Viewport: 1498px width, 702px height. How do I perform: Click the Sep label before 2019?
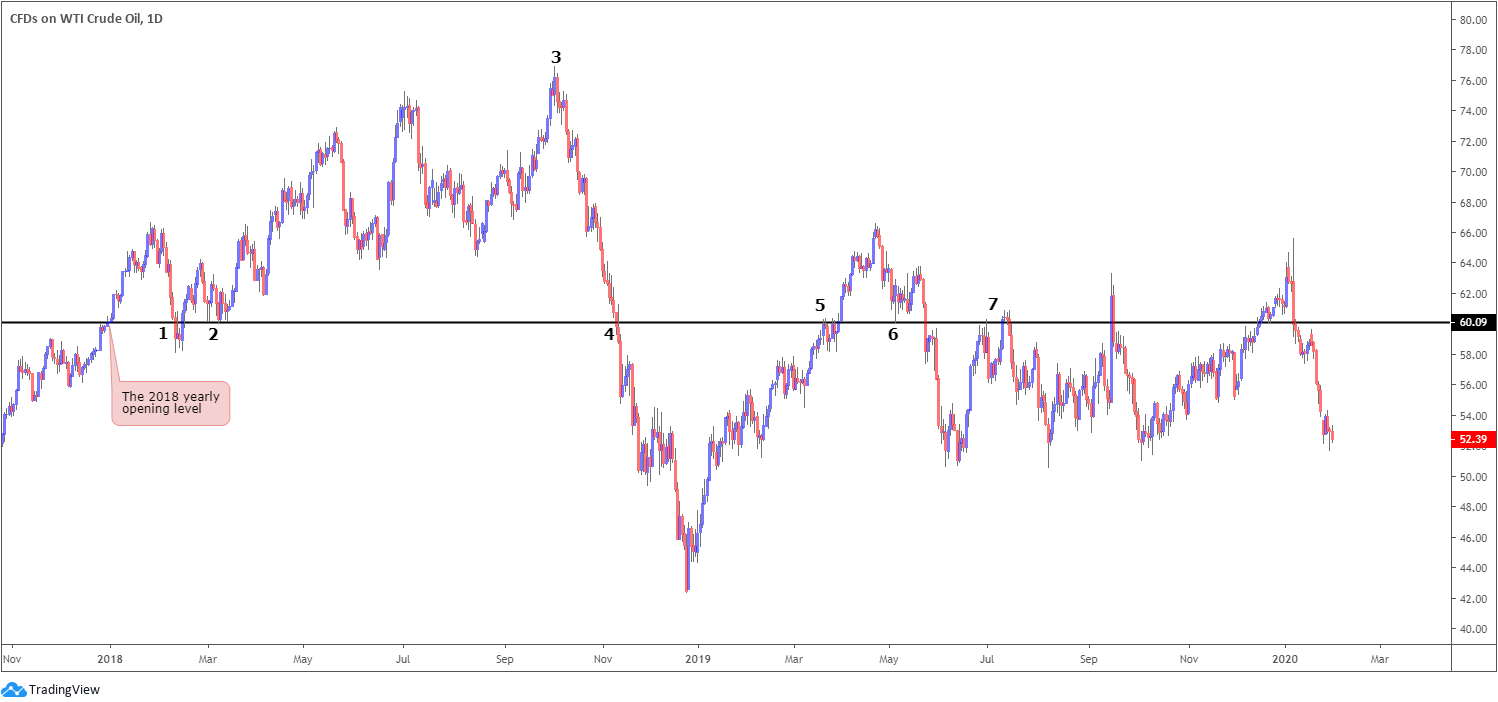pos(505,660)
